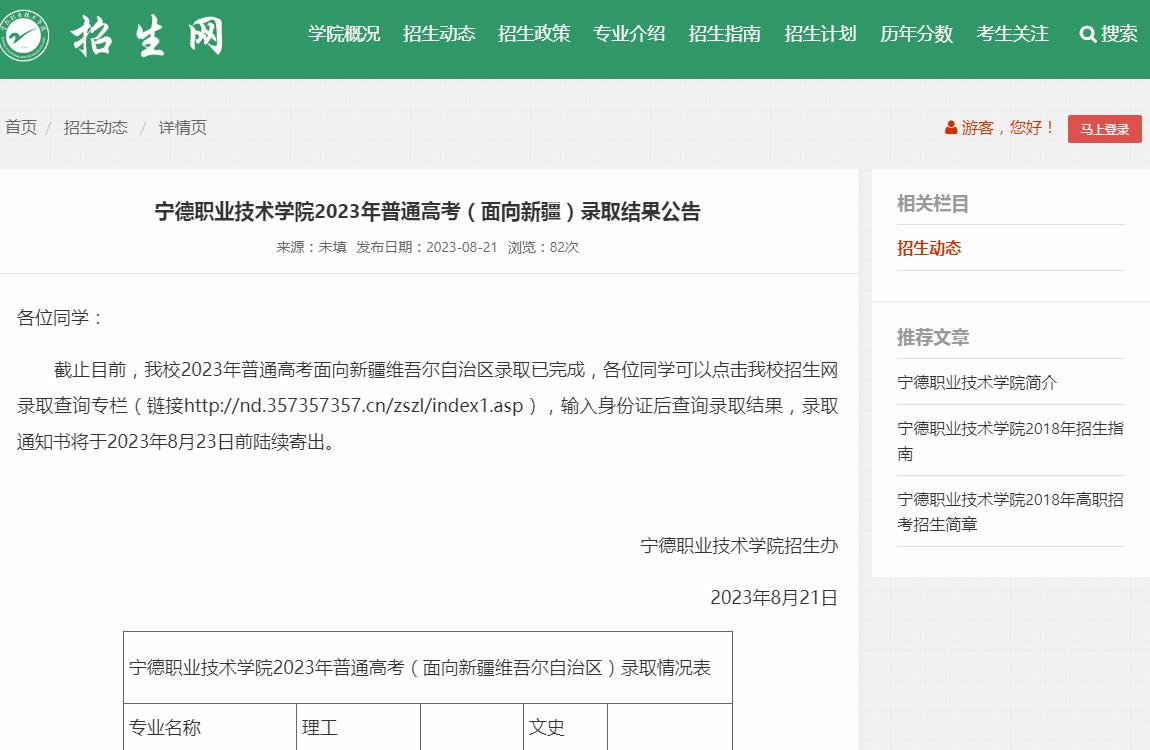
Task: Open 历年分数 menu item
Action: point(916,34)
